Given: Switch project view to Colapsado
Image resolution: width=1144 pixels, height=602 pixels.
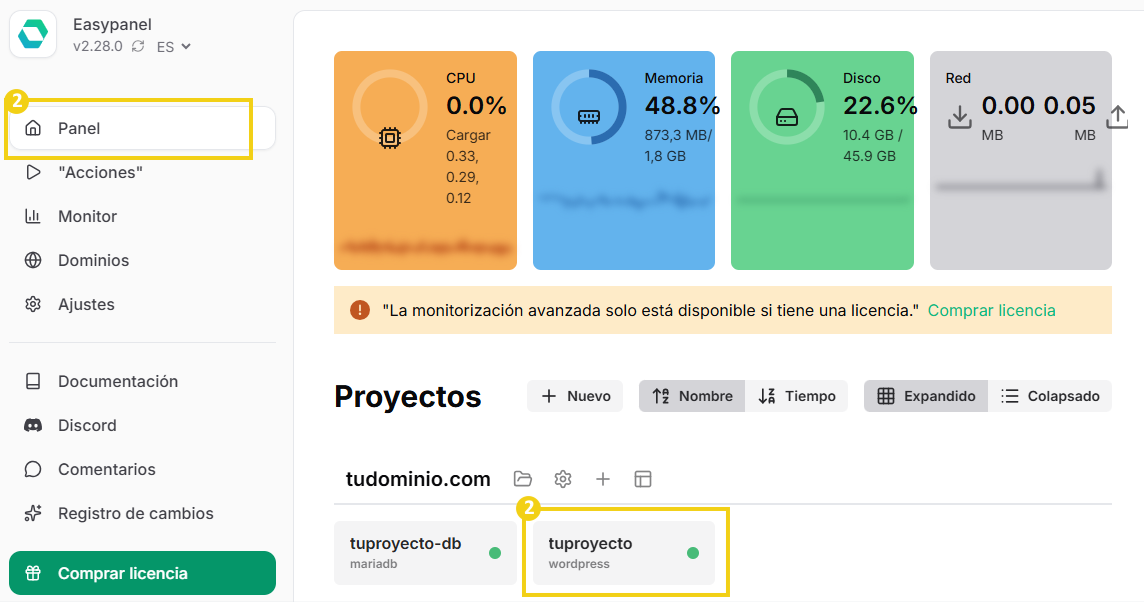Looking at the screenshot, I should [x=1050, y=396].
